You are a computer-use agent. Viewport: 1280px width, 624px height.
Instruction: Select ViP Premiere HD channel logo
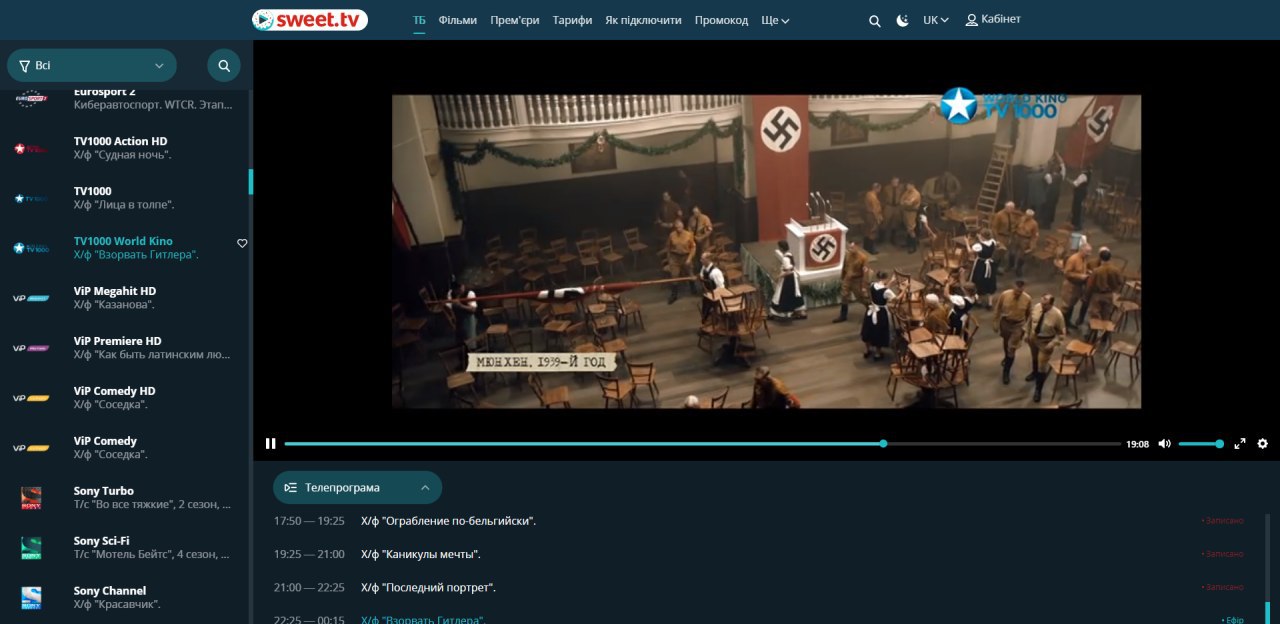click(31, 348)
